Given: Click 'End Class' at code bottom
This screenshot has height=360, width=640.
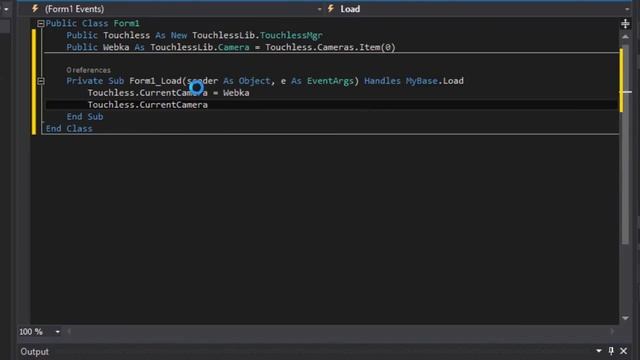Looking at the screenshot, I should pos(69,129).
